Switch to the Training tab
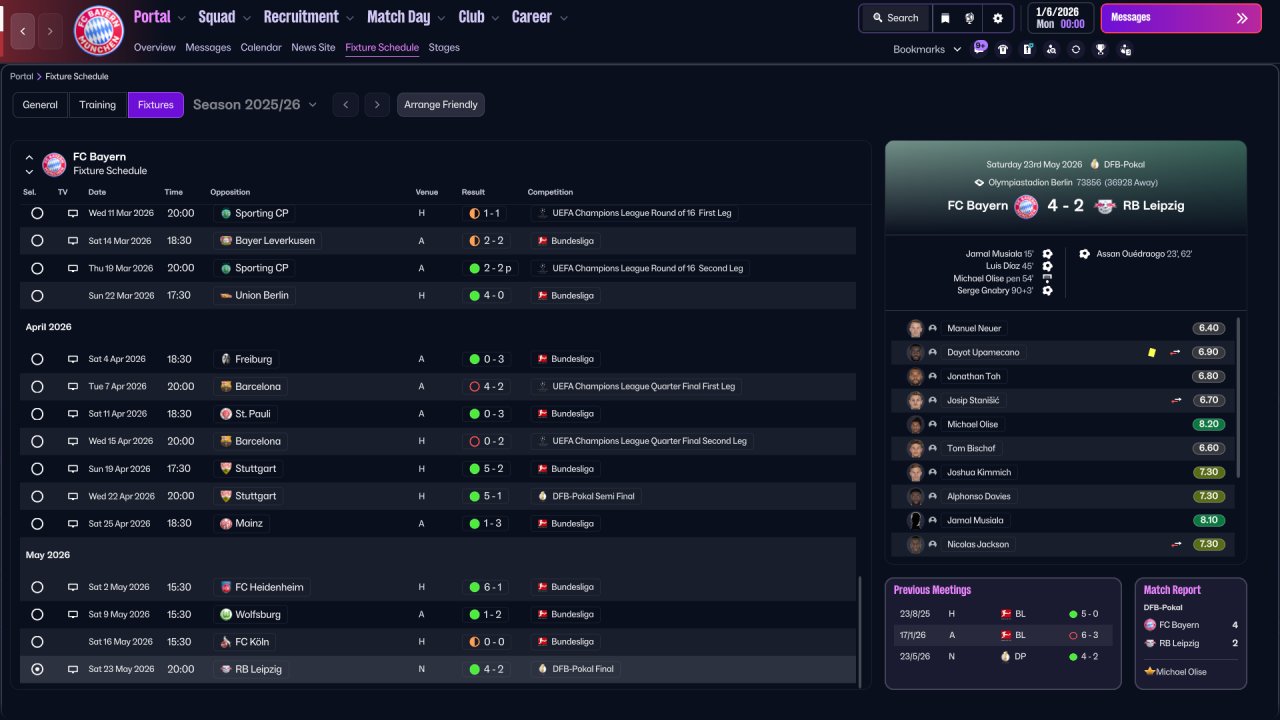This screenshot has height=720, width=1280. point(98,105)
